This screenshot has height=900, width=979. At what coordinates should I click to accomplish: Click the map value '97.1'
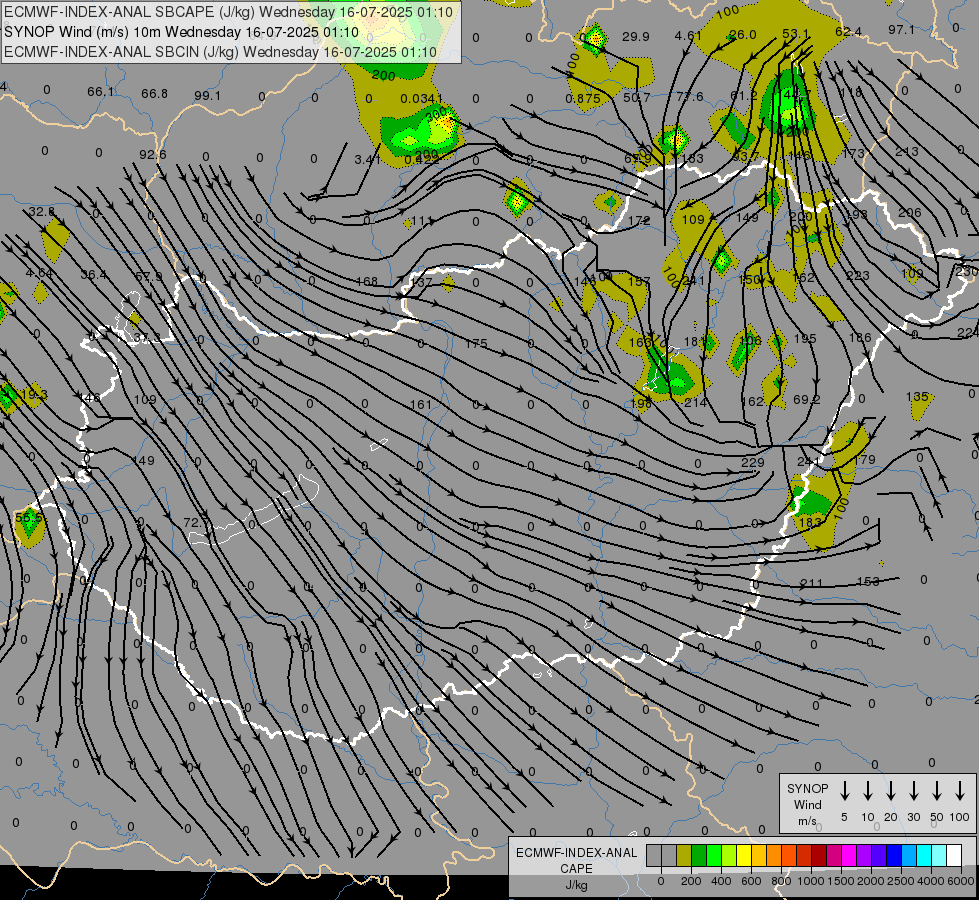902,30
